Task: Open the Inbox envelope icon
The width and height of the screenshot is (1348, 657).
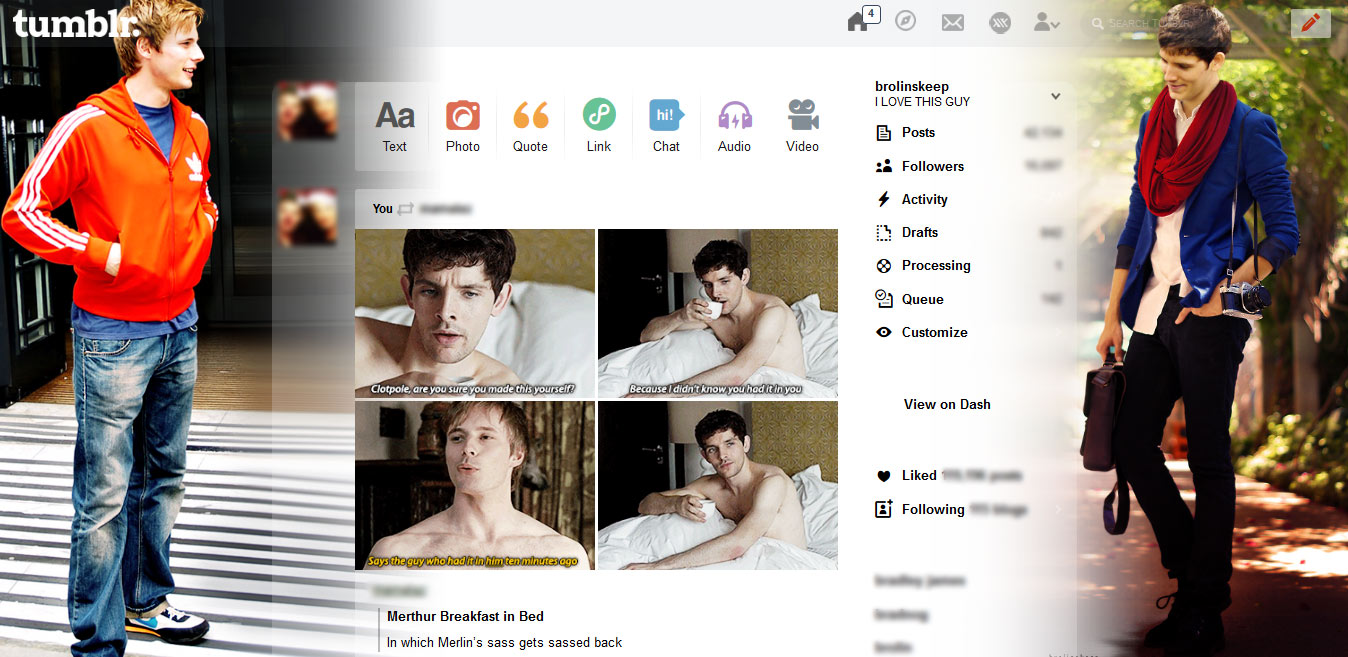Action: pyautogui.click(x=953, y=22)
